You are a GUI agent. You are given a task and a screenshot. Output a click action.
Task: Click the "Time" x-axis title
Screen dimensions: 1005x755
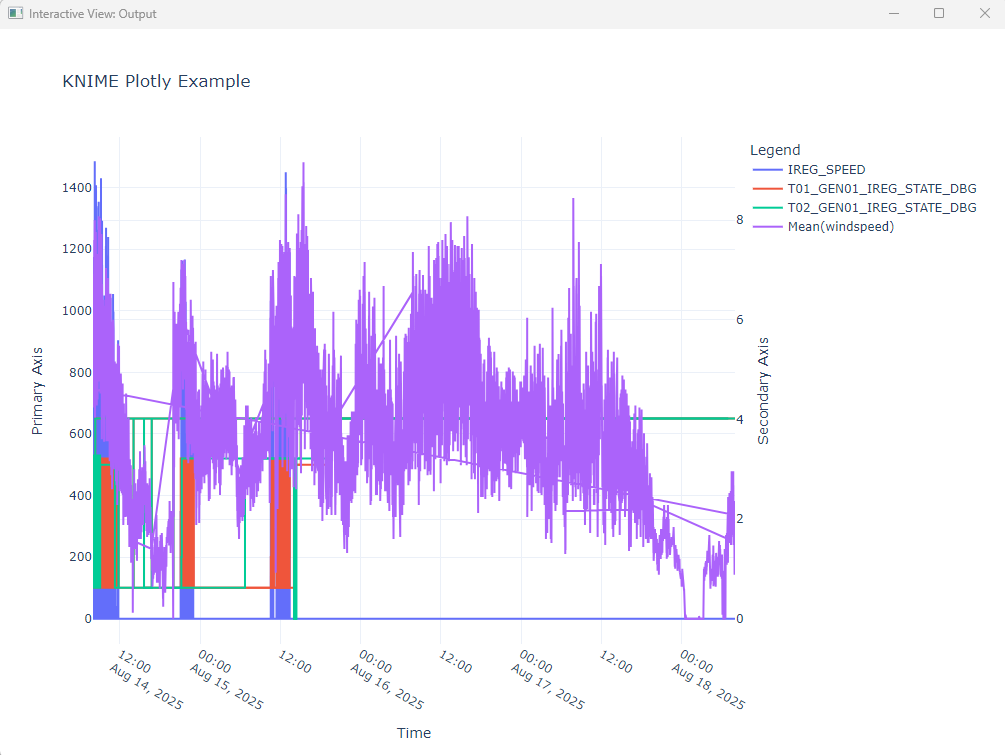414,733
